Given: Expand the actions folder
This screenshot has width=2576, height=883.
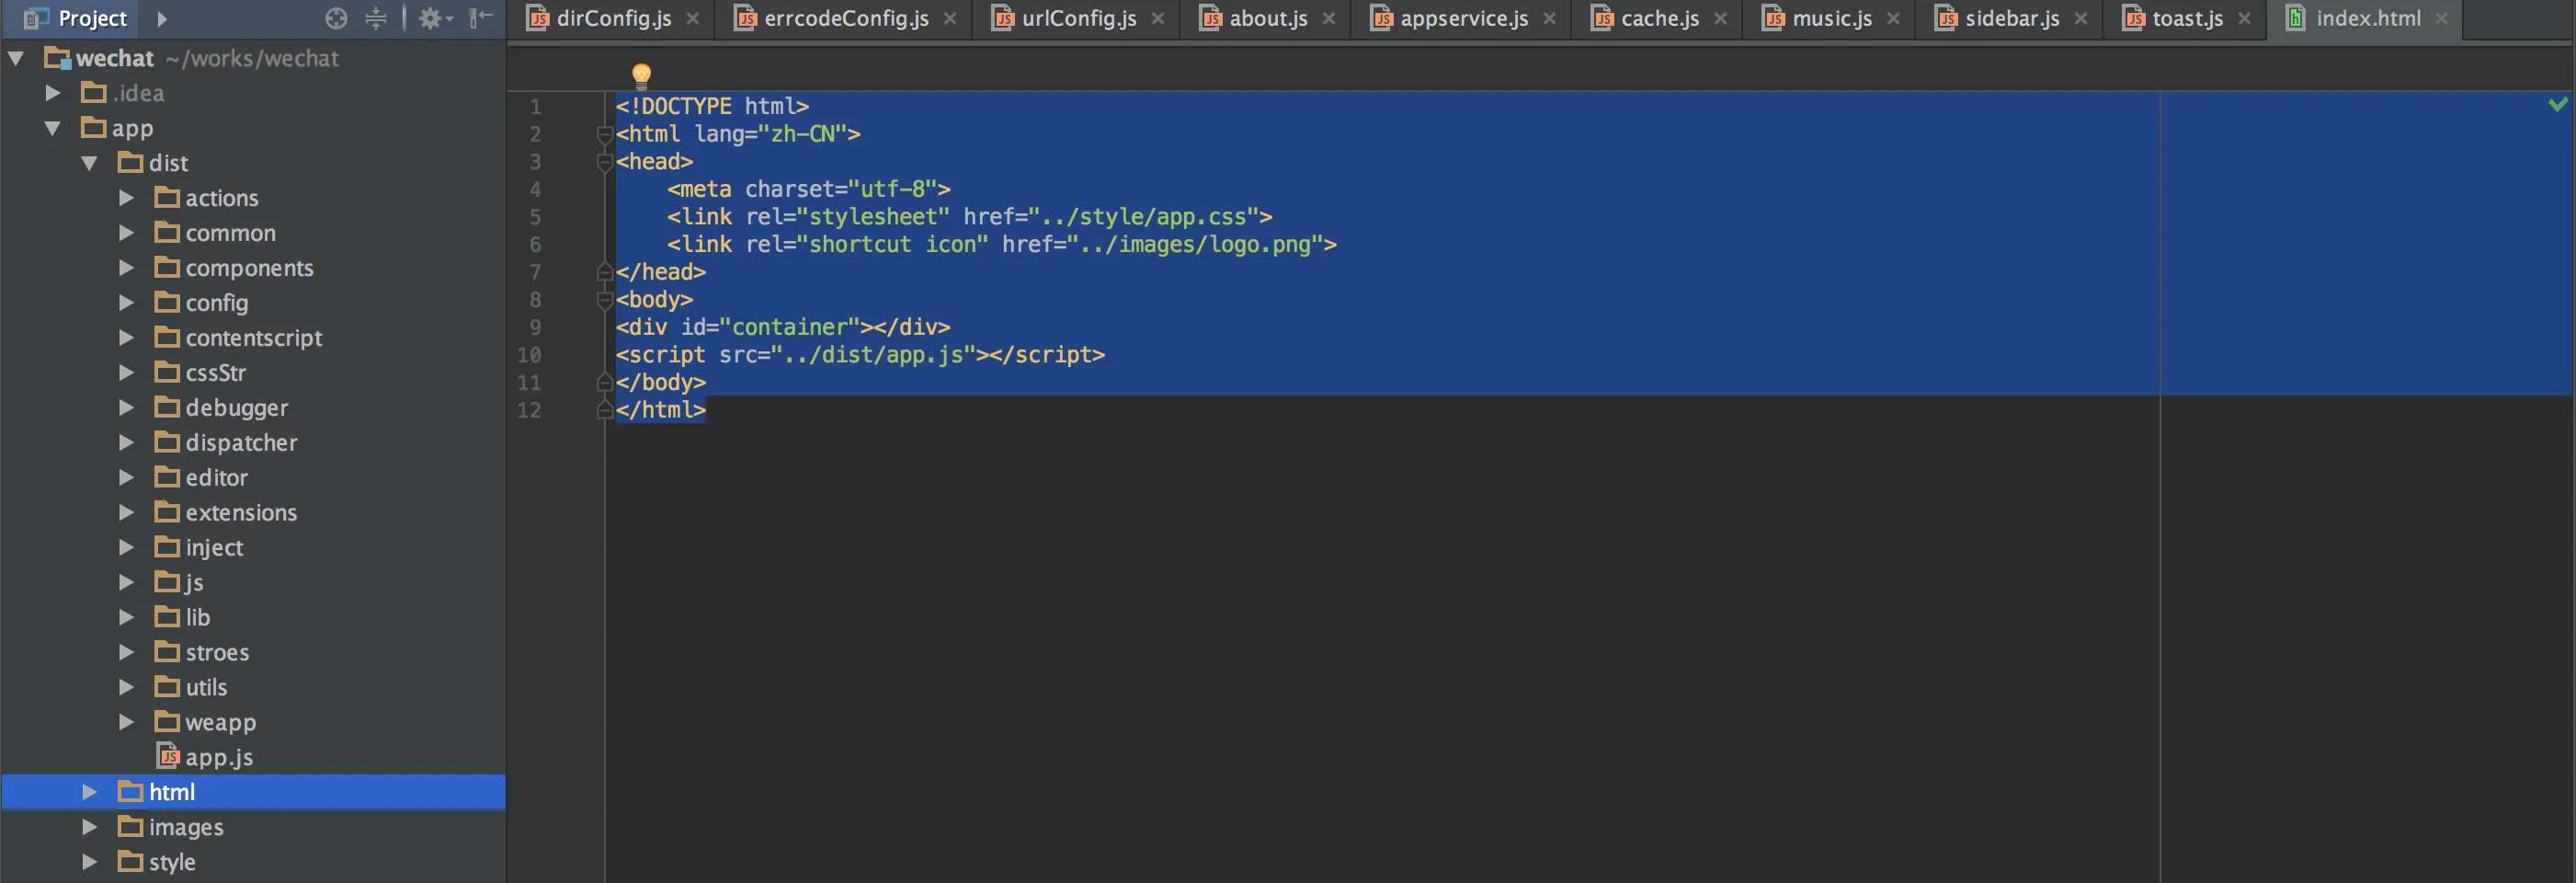Looking at the screenshot, I should [x=126, y=198].
